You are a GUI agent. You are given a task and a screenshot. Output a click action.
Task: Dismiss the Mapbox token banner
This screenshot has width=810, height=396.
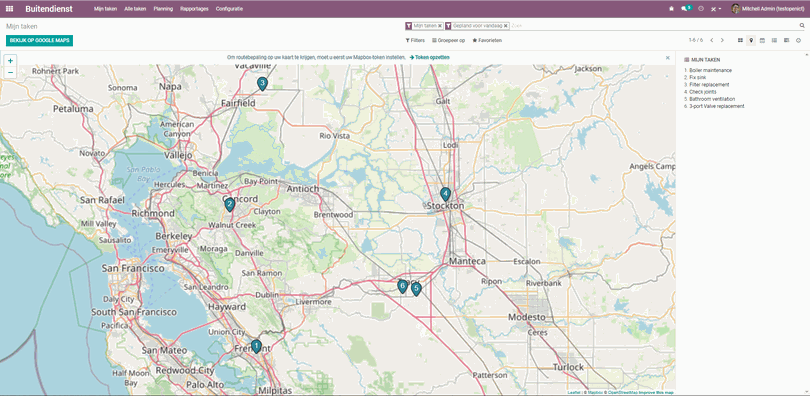(x=667, y=58)
